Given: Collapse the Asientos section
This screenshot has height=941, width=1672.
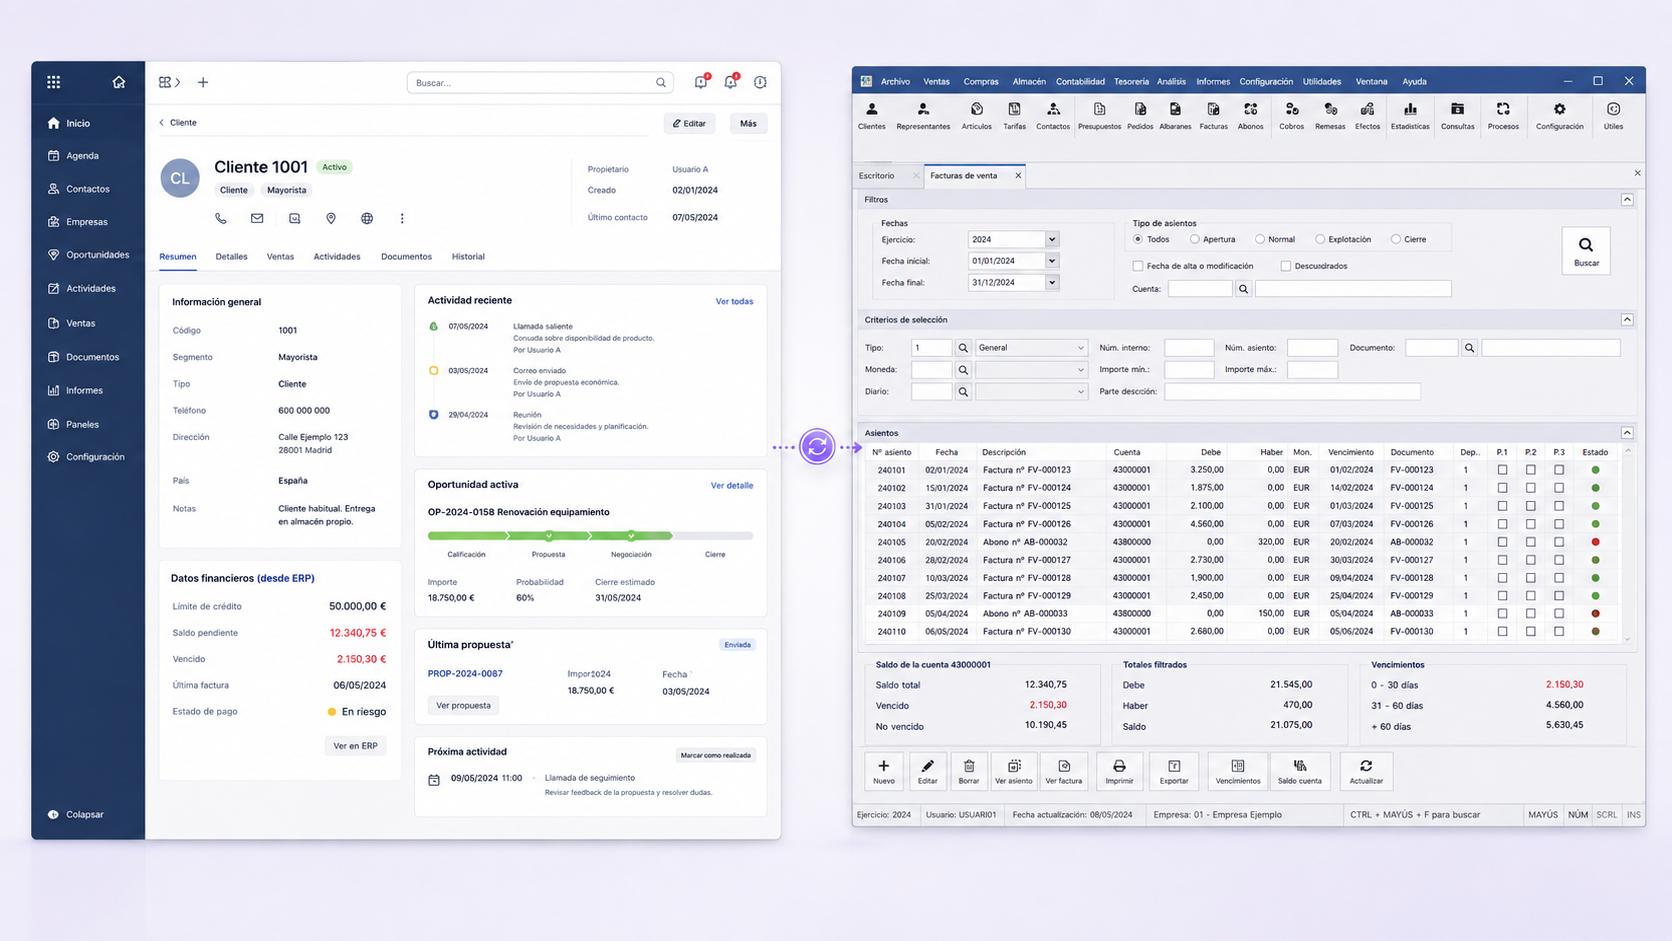Looking at the screenshot, I should (x=1627, y=433).
